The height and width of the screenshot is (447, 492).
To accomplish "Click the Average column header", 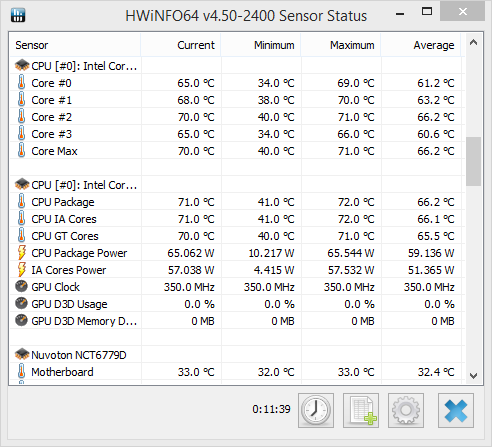I will [x=421, y=45].
